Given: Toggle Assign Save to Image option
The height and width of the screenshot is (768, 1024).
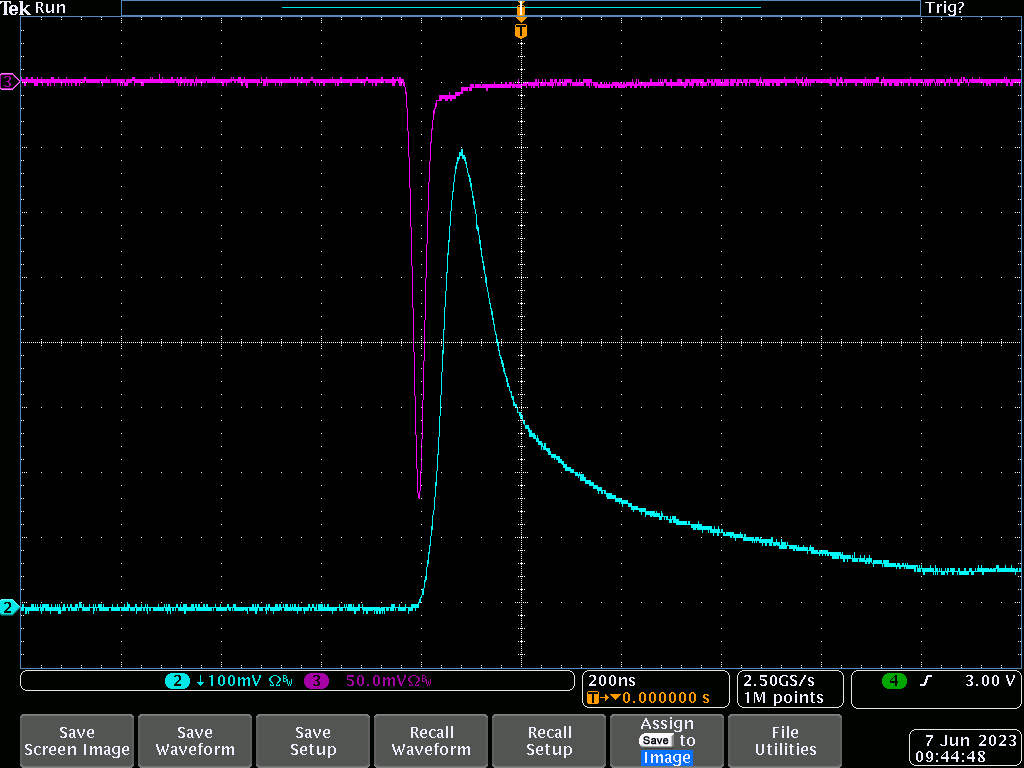Looking at the screenshot, I should [667, 741].
